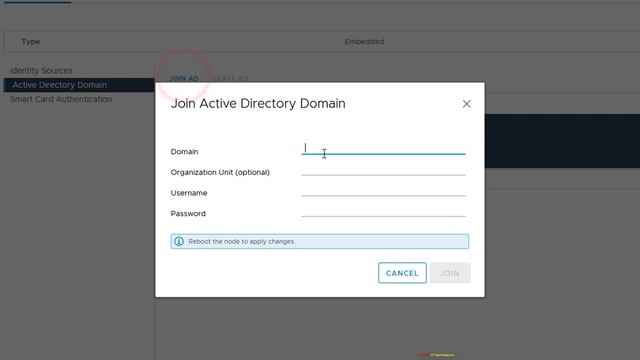Click the JOIN AD link

pyautogui.click(x=184, y=78)
